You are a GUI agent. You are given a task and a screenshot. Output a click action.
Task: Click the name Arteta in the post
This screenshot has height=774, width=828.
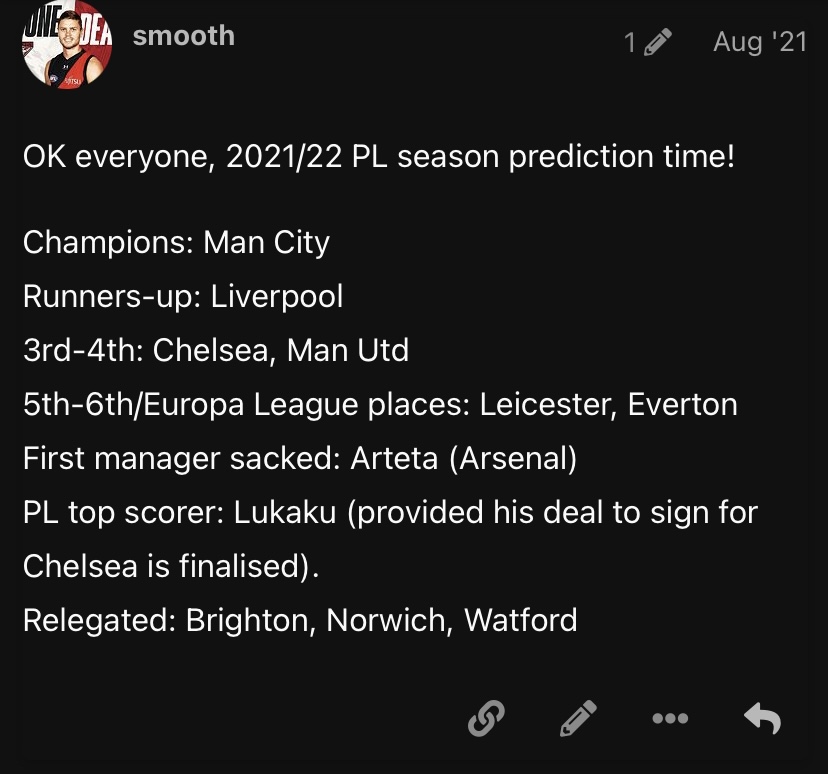click(394, 458)
